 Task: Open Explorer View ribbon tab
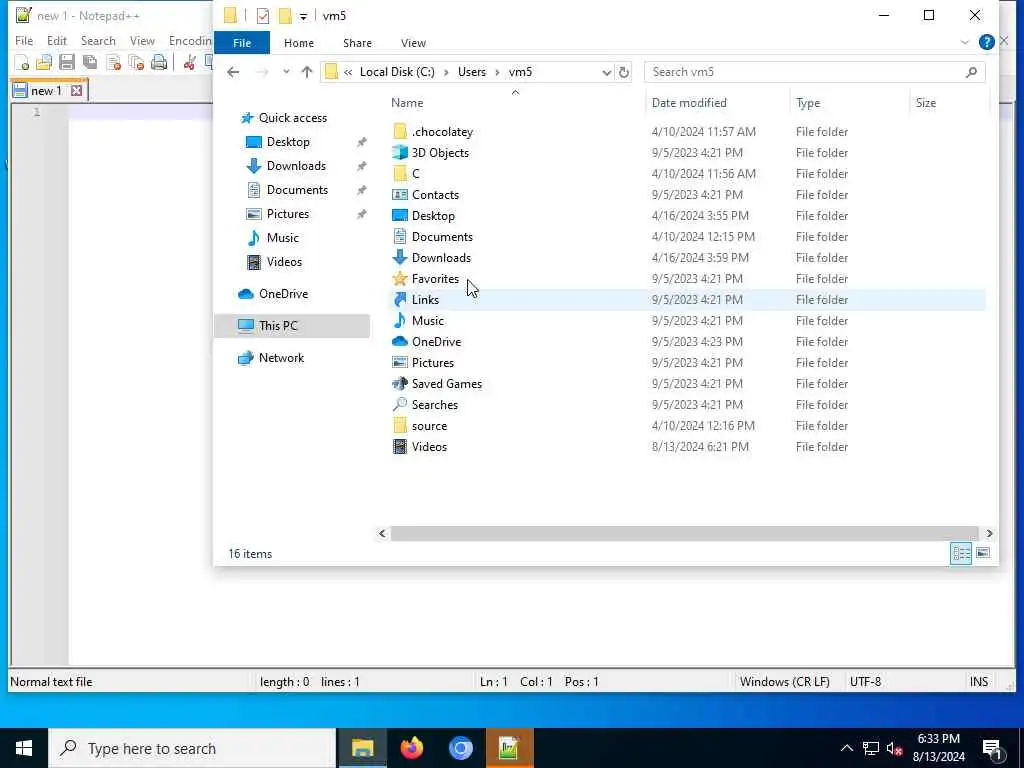(413, 43)
